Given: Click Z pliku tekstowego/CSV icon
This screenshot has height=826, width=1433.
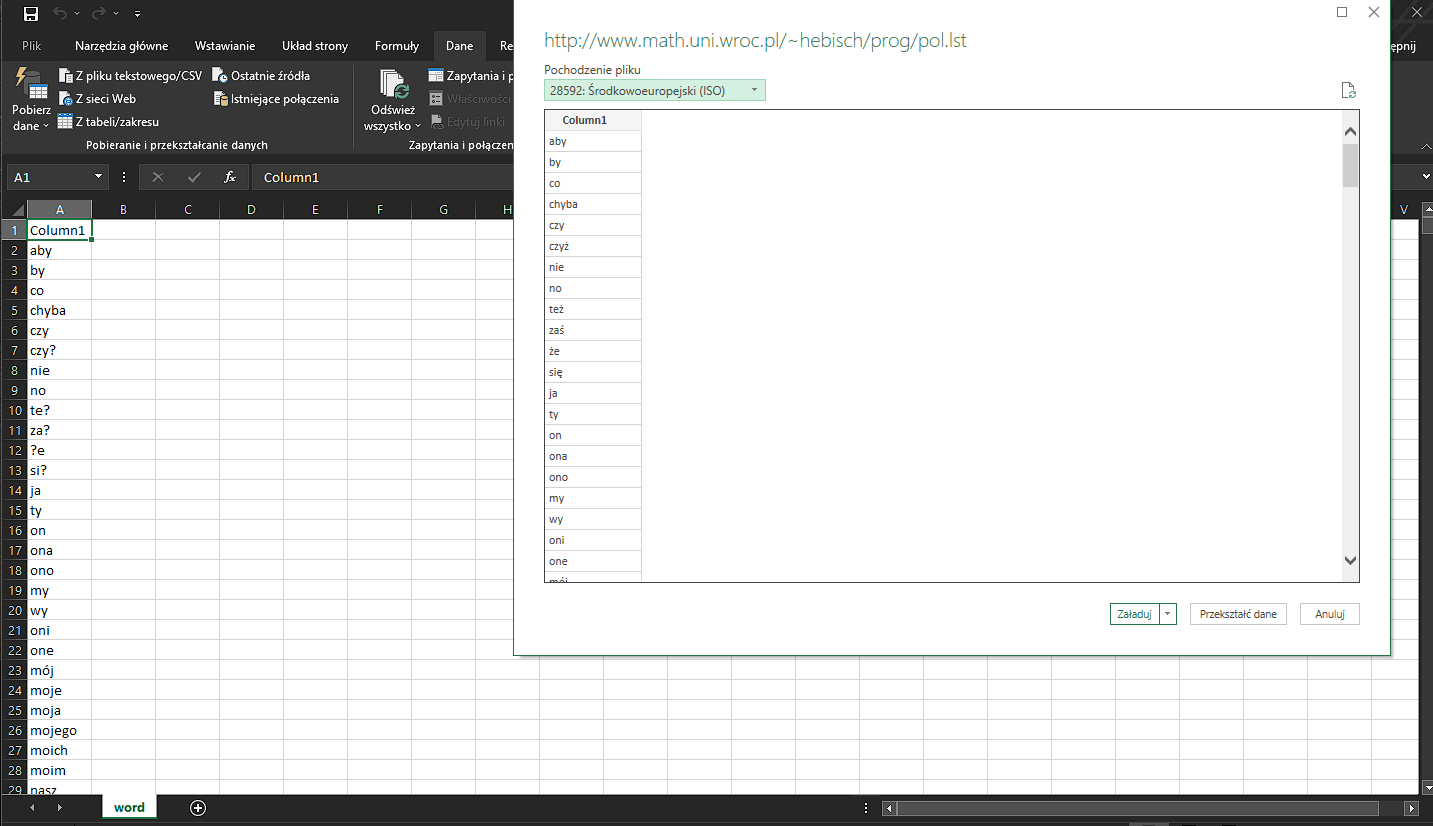Looking at the screenshot, I should [x=66, y=75].
